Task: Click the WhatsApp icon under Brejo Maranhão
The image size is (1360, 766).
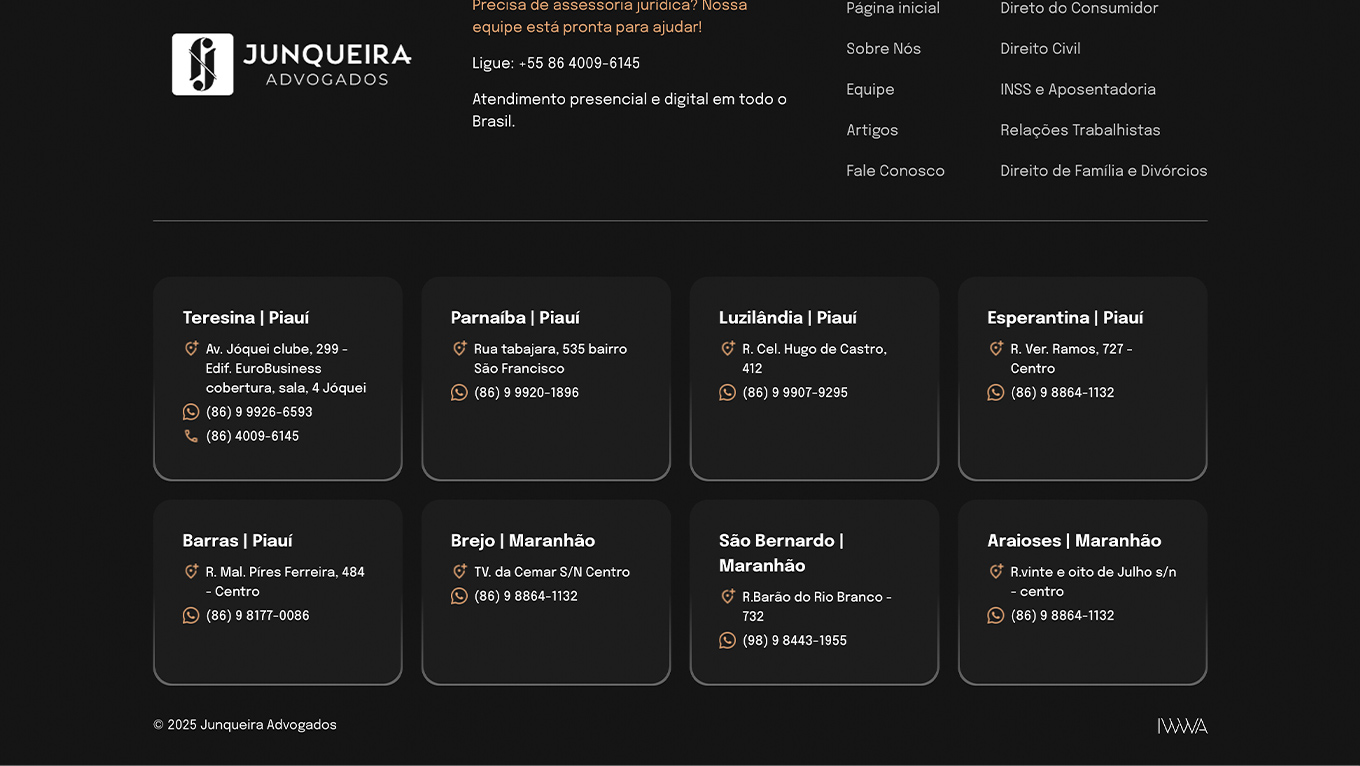Action: pos(459,595)
